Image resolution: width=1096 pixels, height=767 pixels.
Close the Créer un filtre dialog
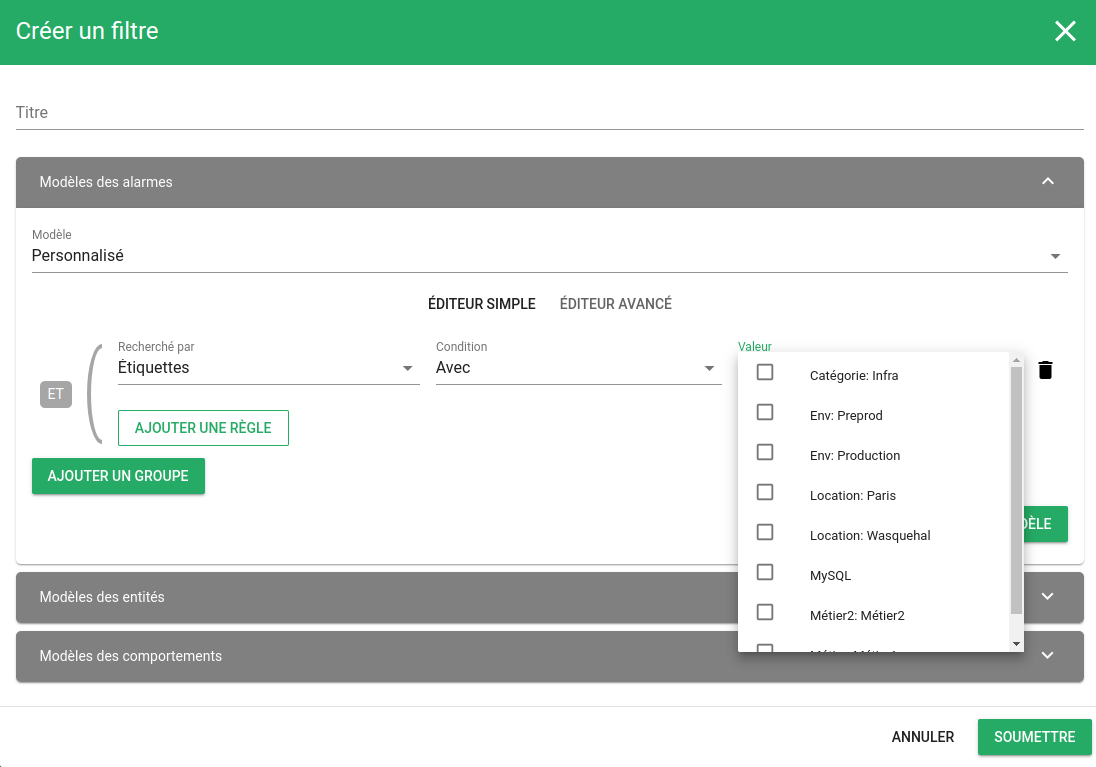[1065, 31]
